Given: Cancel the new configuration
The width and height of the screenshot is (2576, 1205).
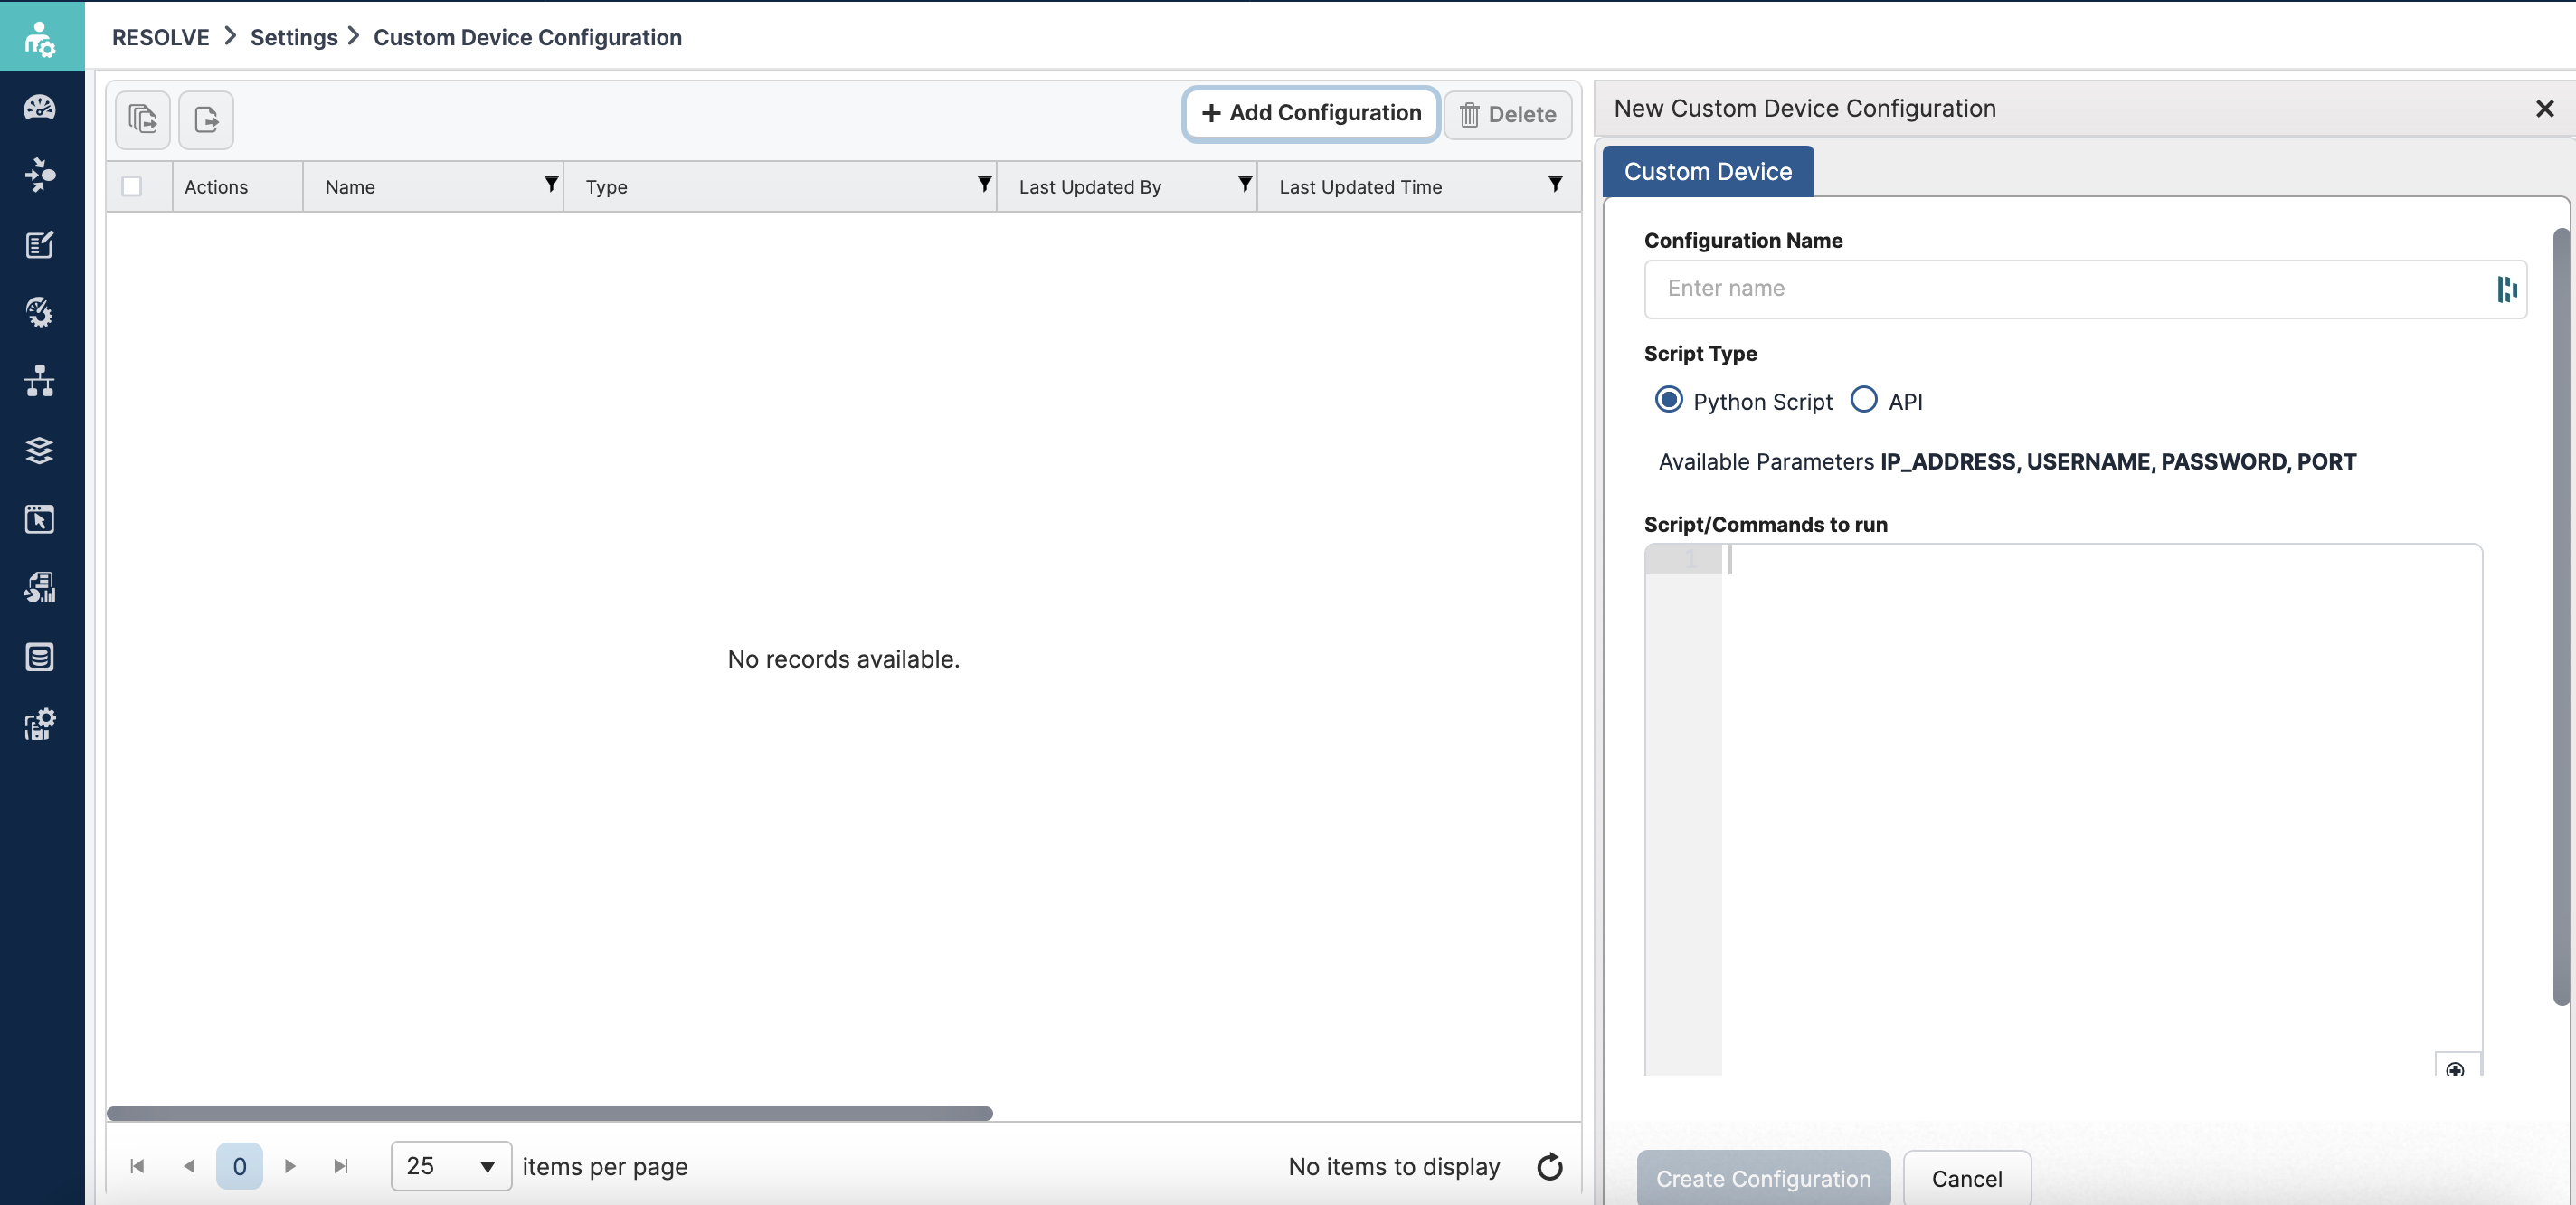Looking at the screenshot, I should click(x=1966, y=1178).
